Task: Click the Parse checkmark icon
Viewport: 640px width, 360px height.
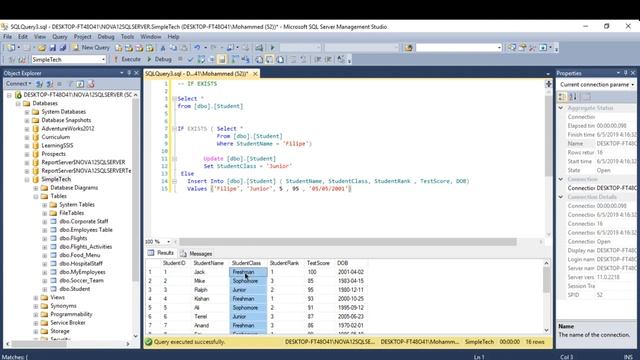Action: click(x=190, y=60)
